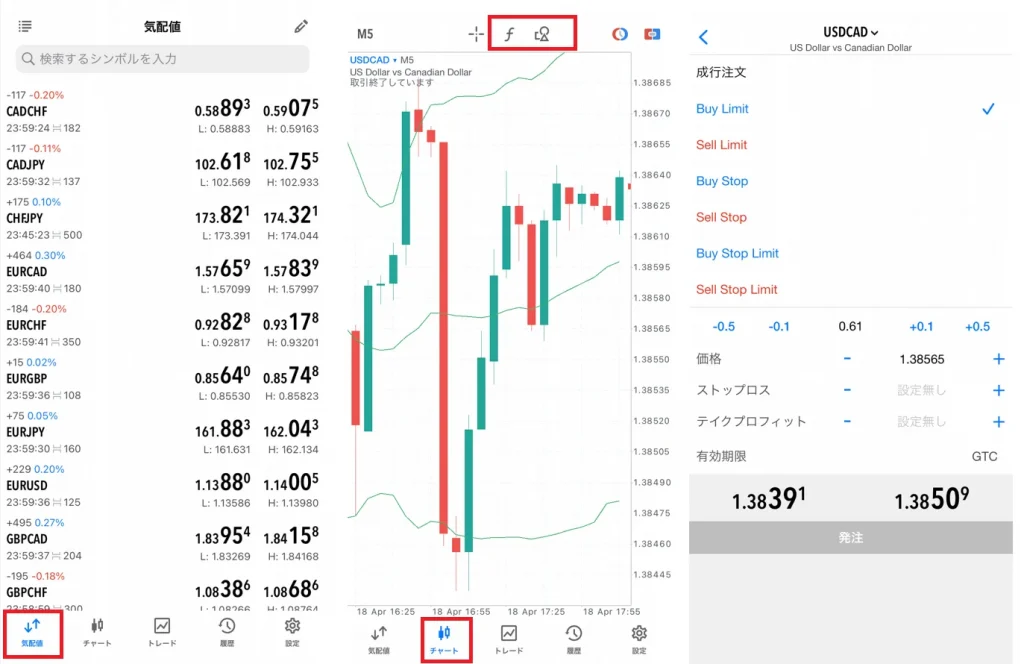The image size is (1024, 664).
Task: Open 履歴 tab in chart panel
Action: pos(574,640)
